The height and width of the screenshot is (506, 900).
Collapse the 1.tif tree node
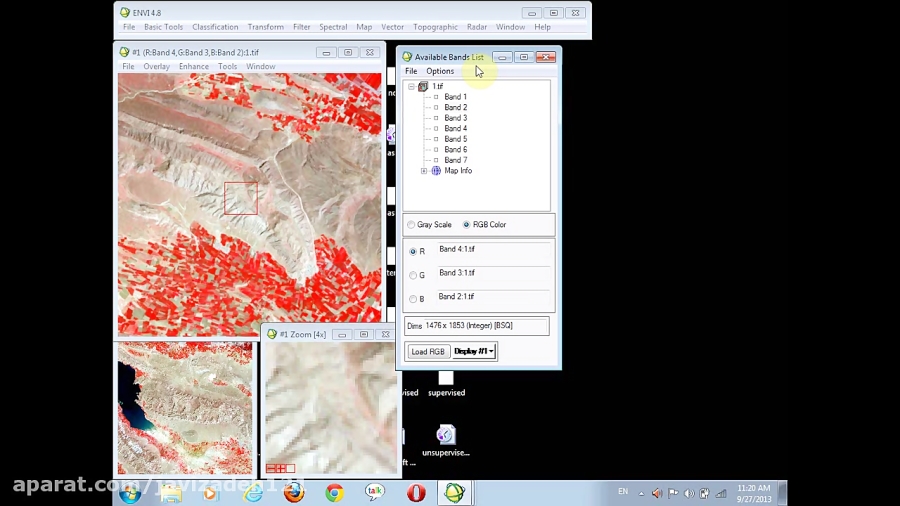point(411,87)
